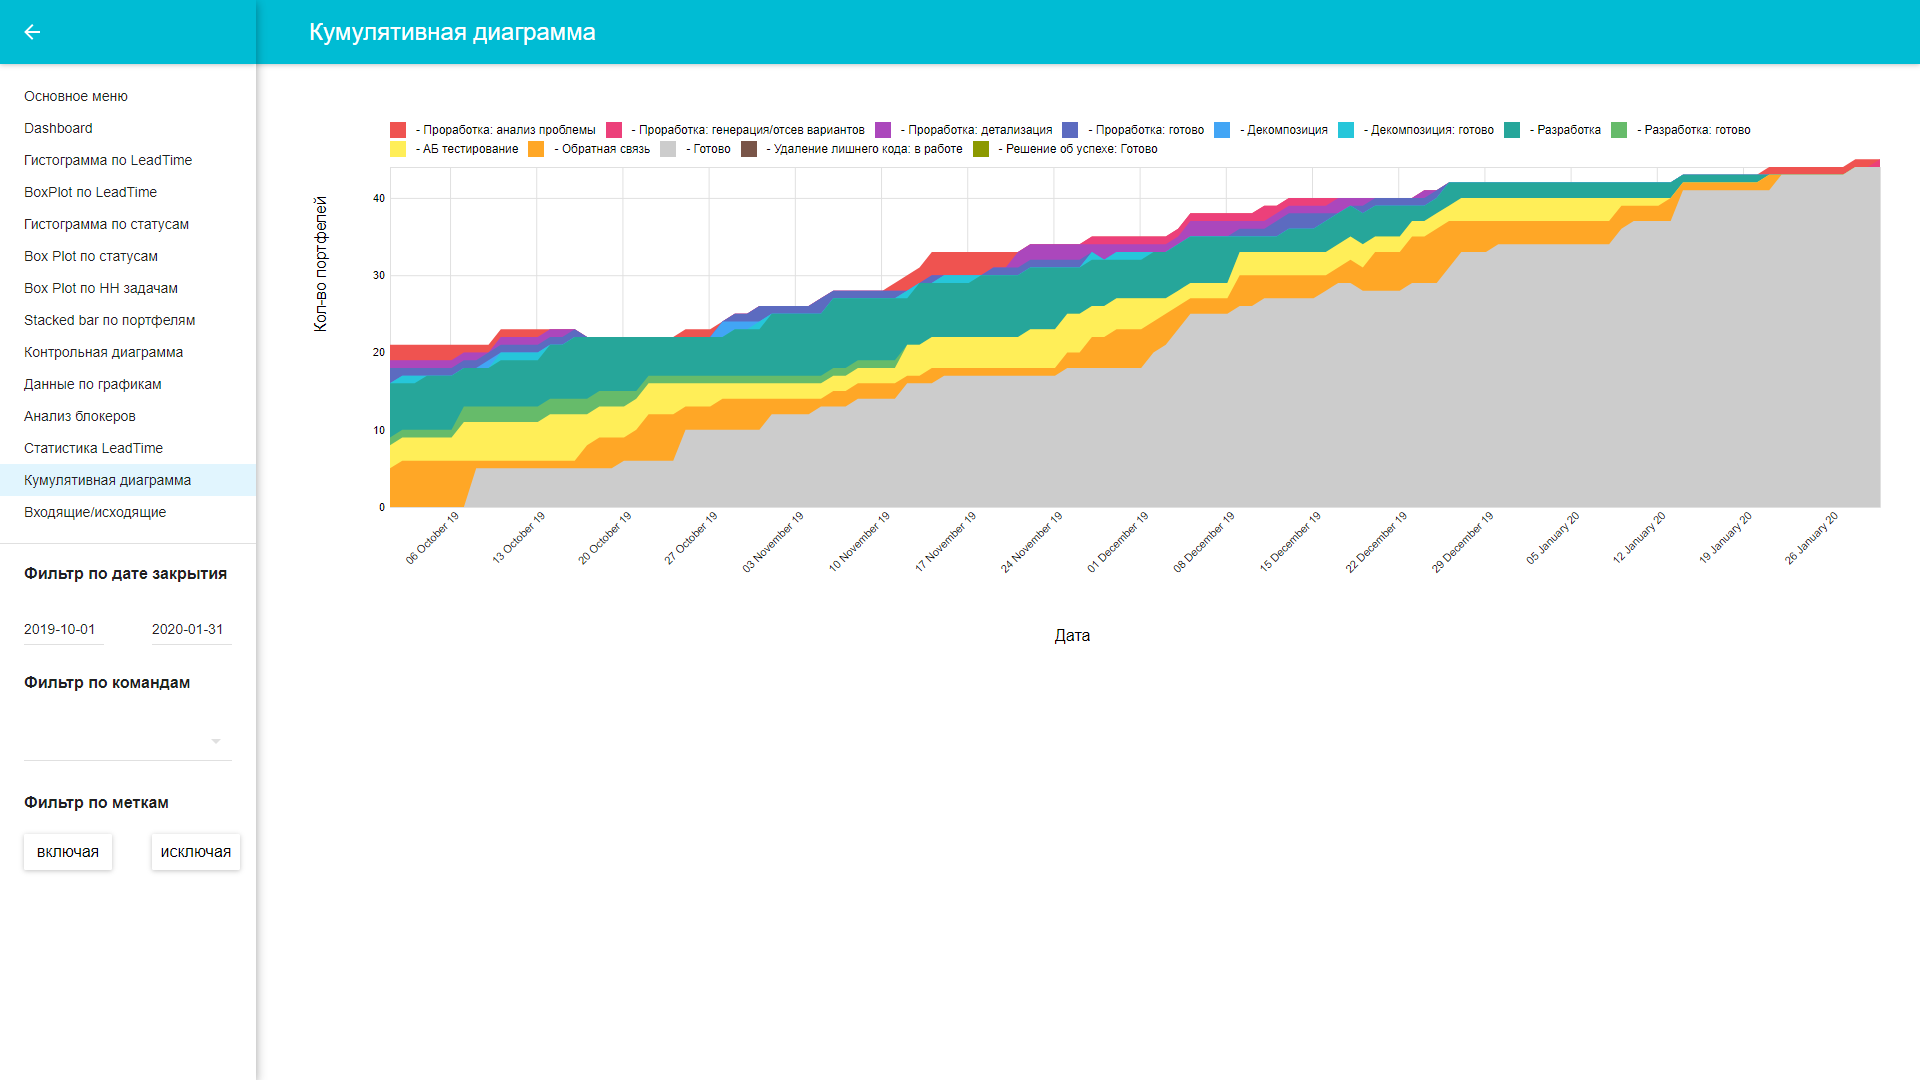
Task: Click the end date field 2020-01-31
Action: tap(190, 629)
